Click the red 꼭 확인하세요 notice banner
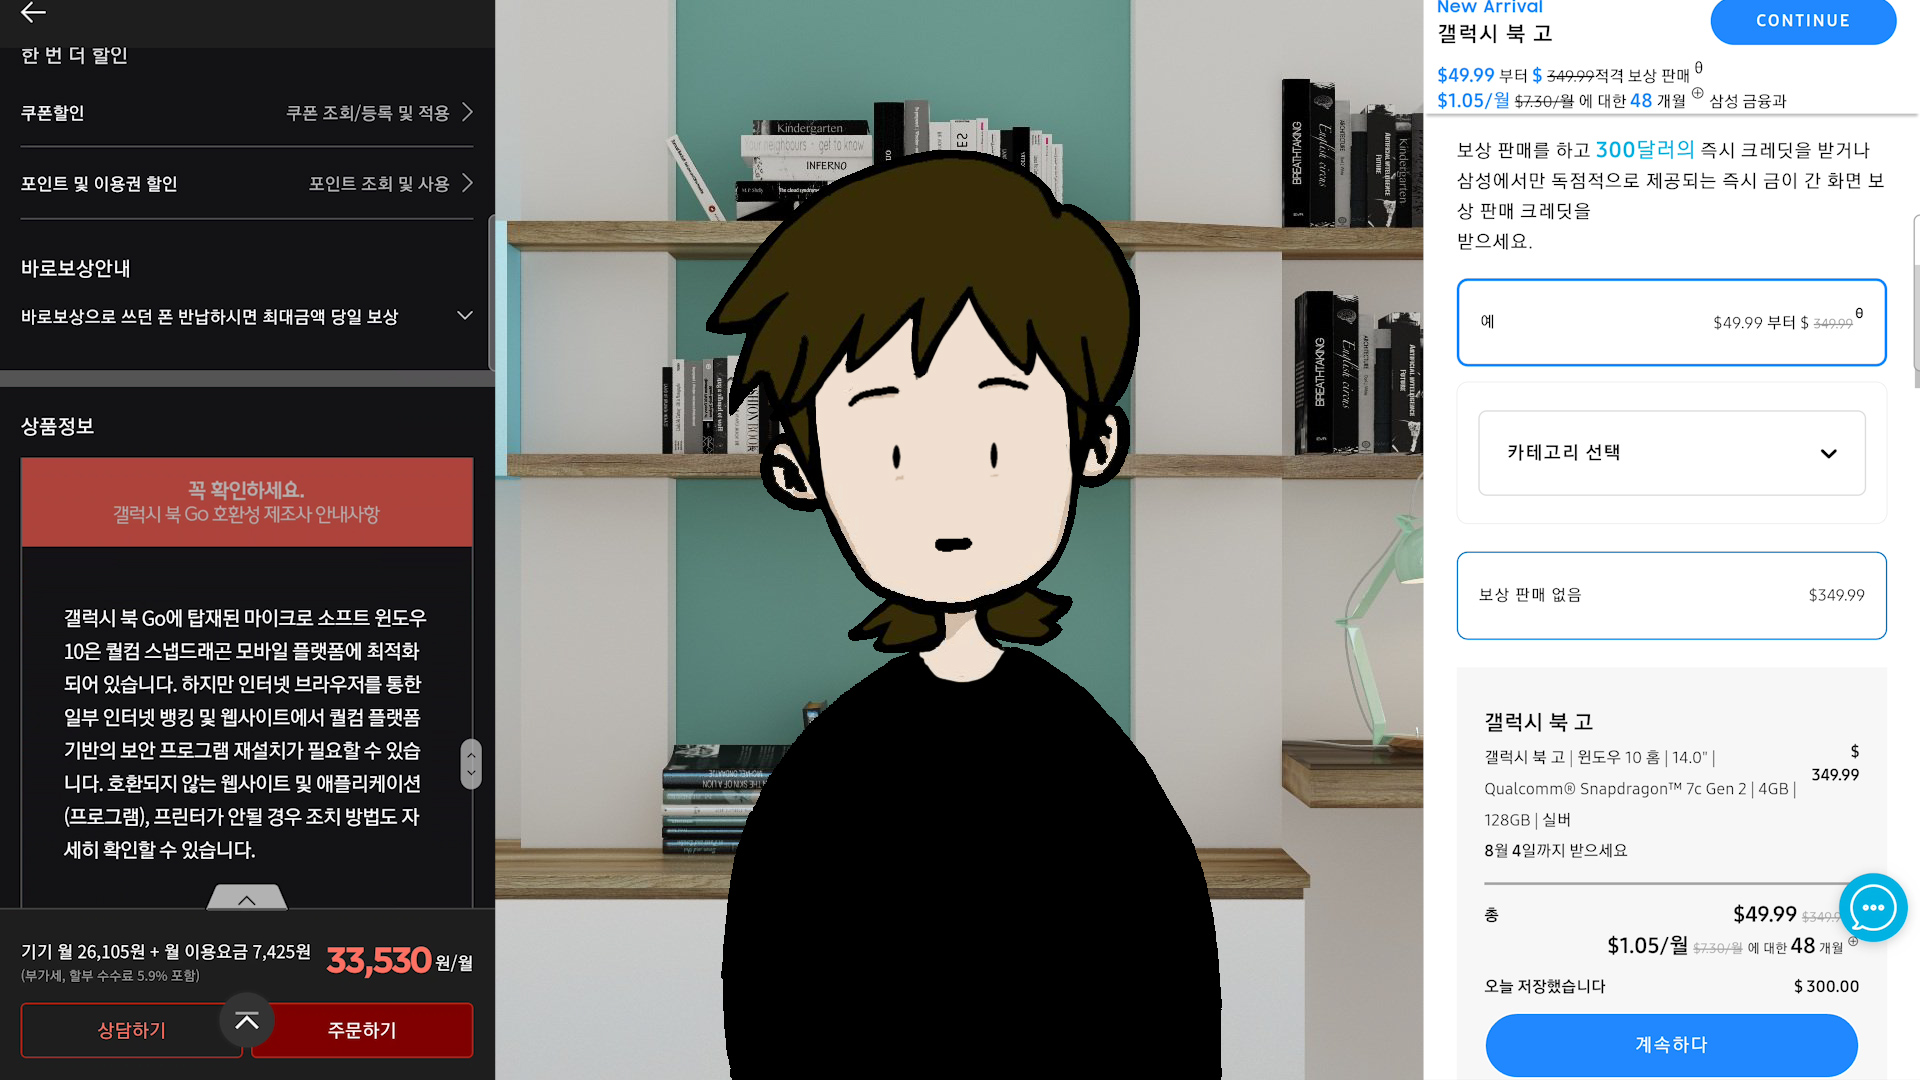The height and width of the screenshot is (1080, 1920). 246,502
